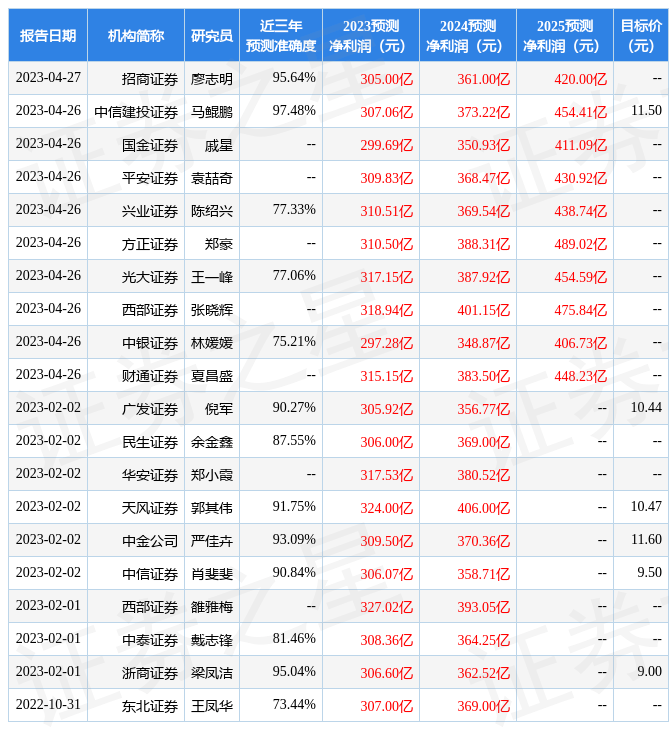Click analyst name 王凤华
669x730 pixels.
point(212,706)
